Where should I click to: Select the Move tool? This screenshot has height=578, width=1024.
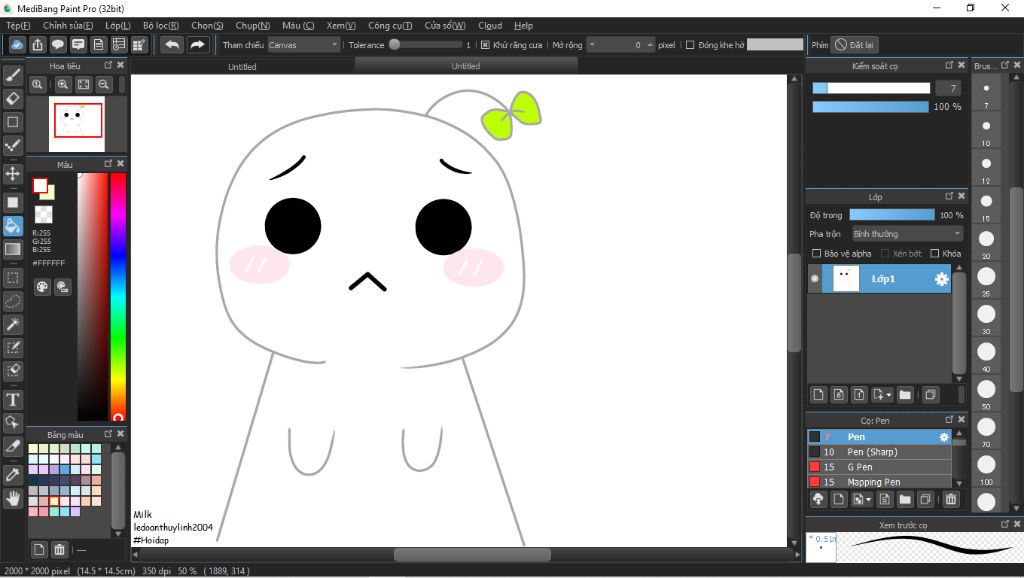tap(12, 173)
